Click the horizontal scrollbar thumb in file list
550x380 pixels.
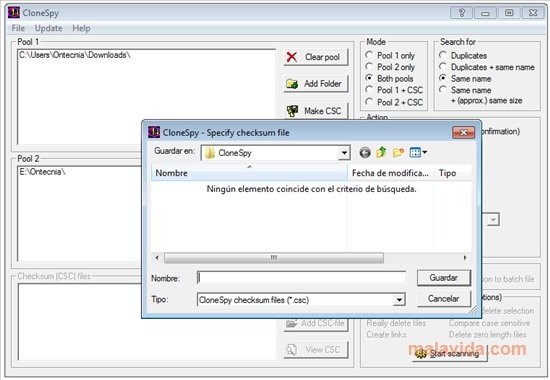point(274,258)
